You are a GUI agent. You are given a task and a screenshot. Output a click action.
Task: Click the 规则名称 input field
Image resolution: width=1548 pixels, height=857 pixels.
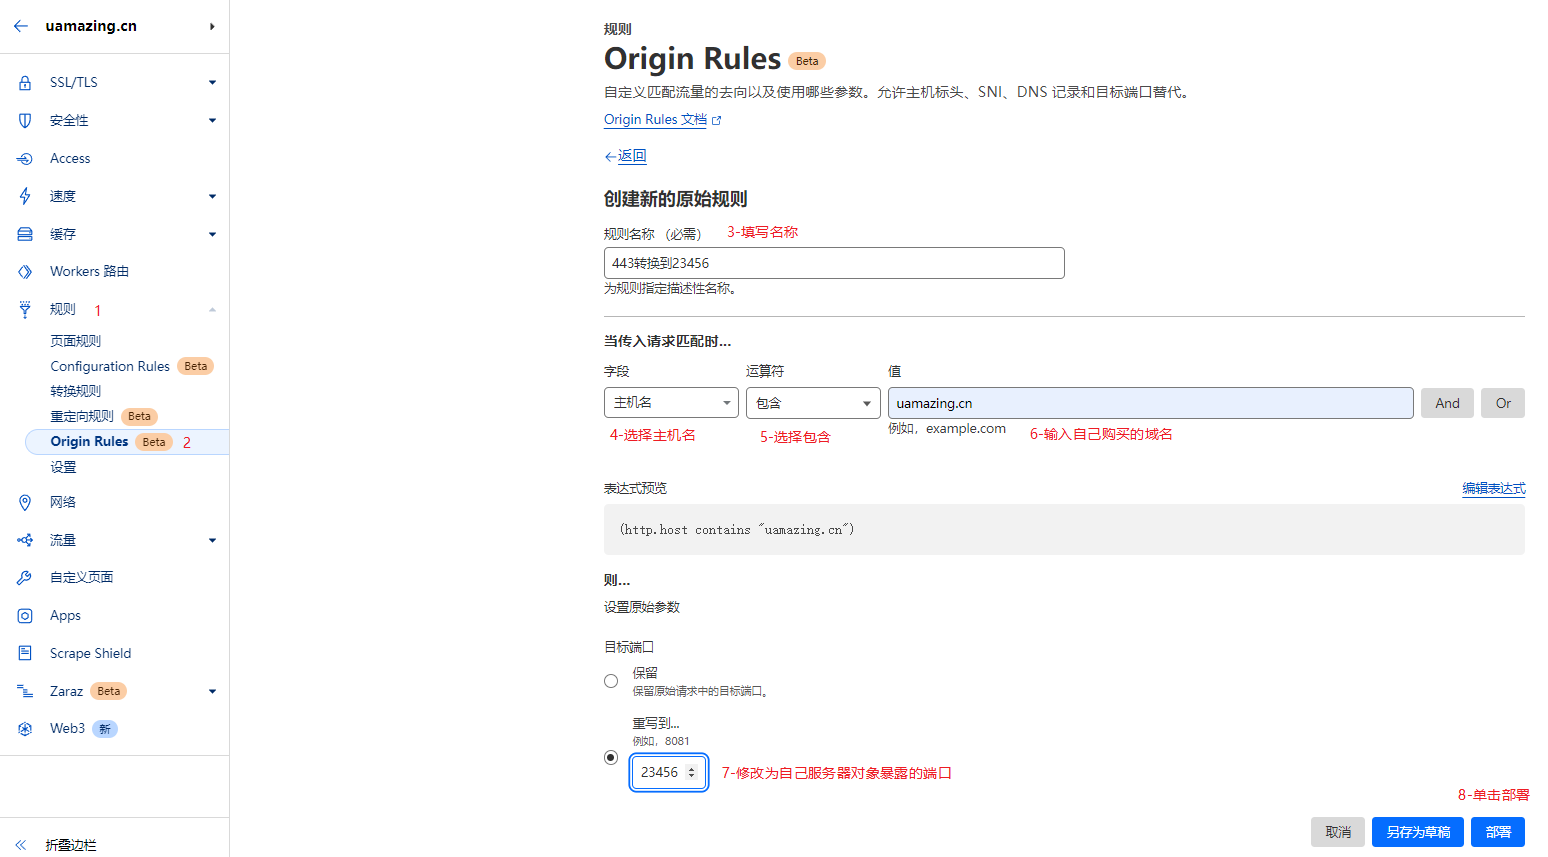click(x=834, y=263)
